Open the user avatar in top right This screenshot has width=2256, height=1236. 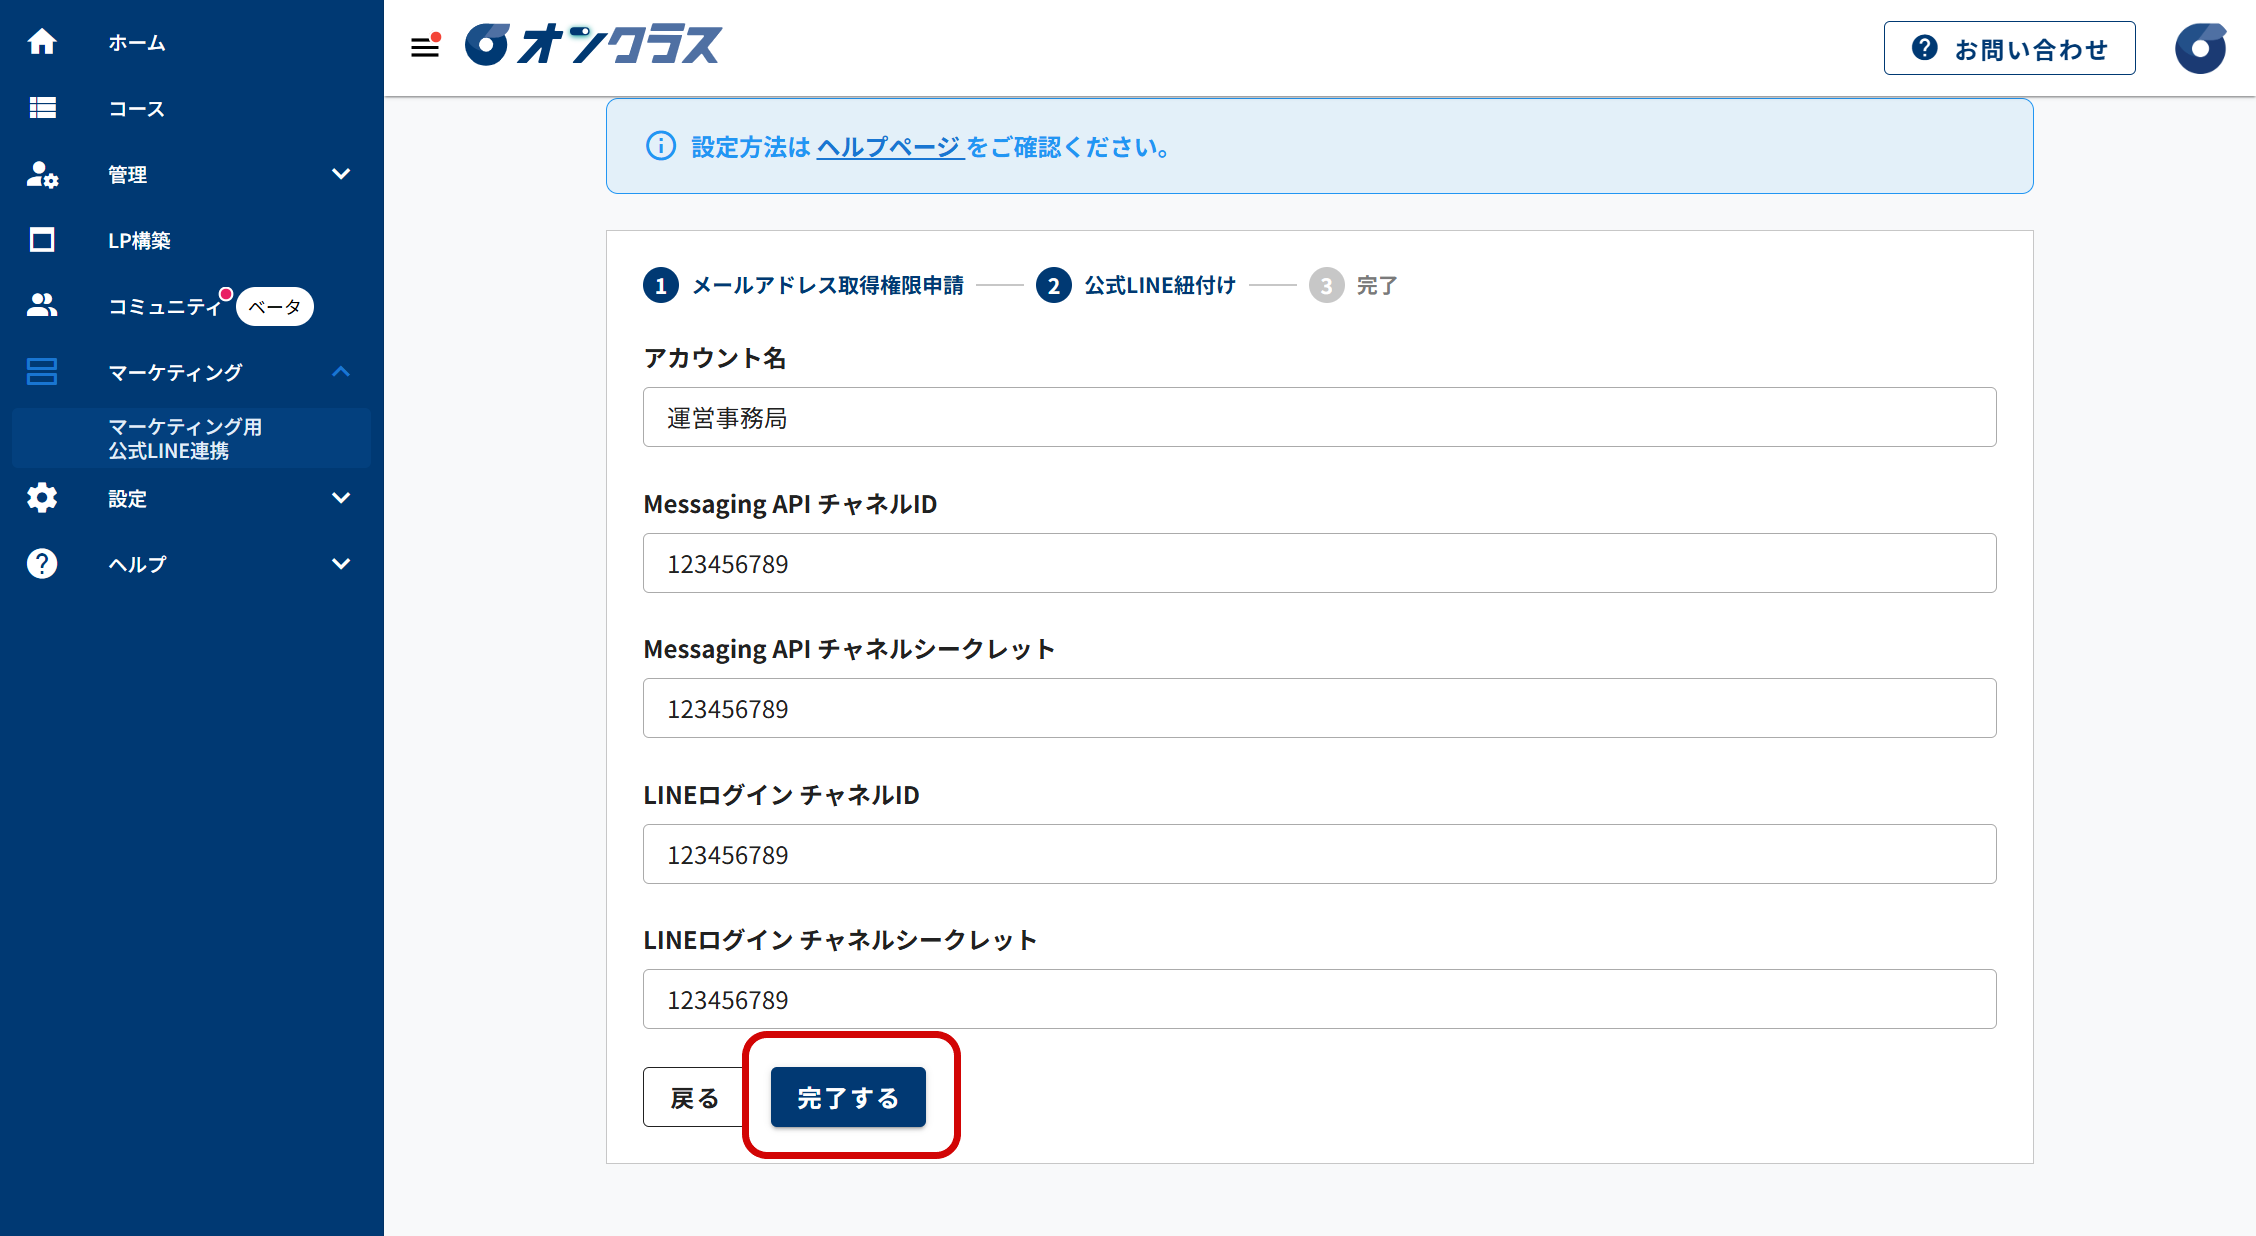[2200, 48]
